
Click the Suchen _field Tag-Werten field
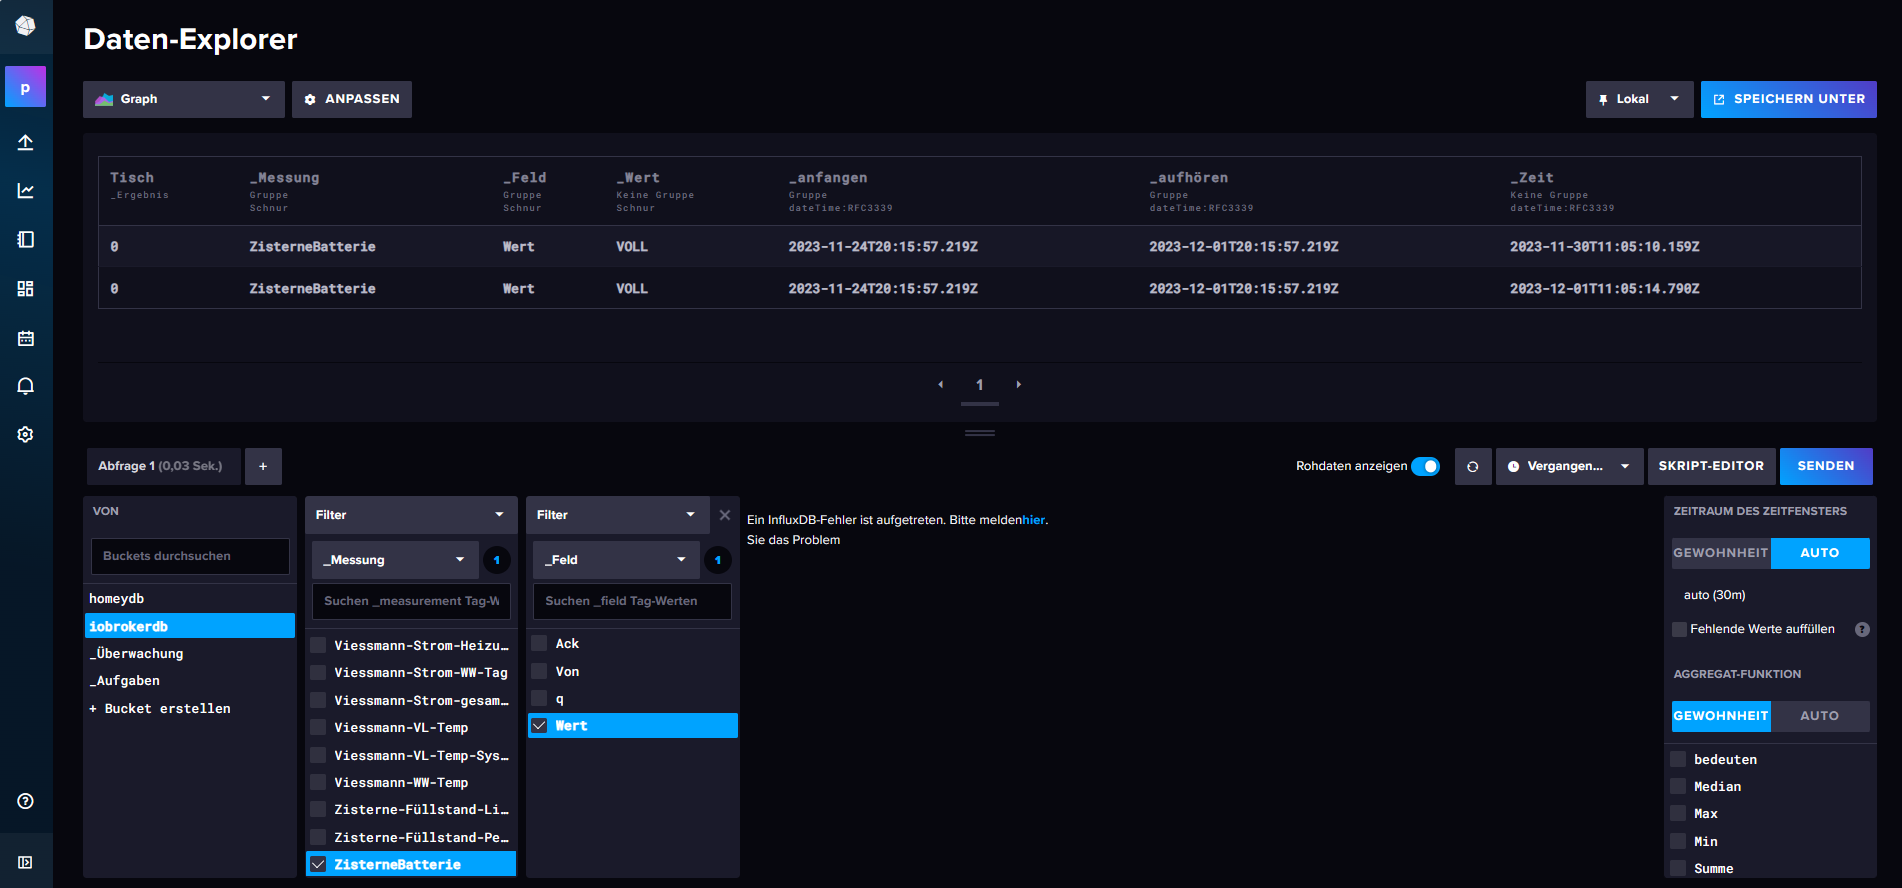632,601
